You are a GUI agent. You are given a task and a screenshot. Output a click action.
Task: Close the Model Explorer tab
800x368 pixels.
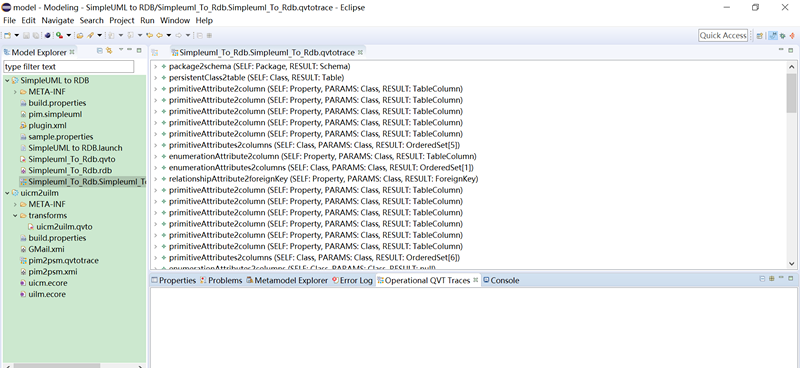point(72,52)
